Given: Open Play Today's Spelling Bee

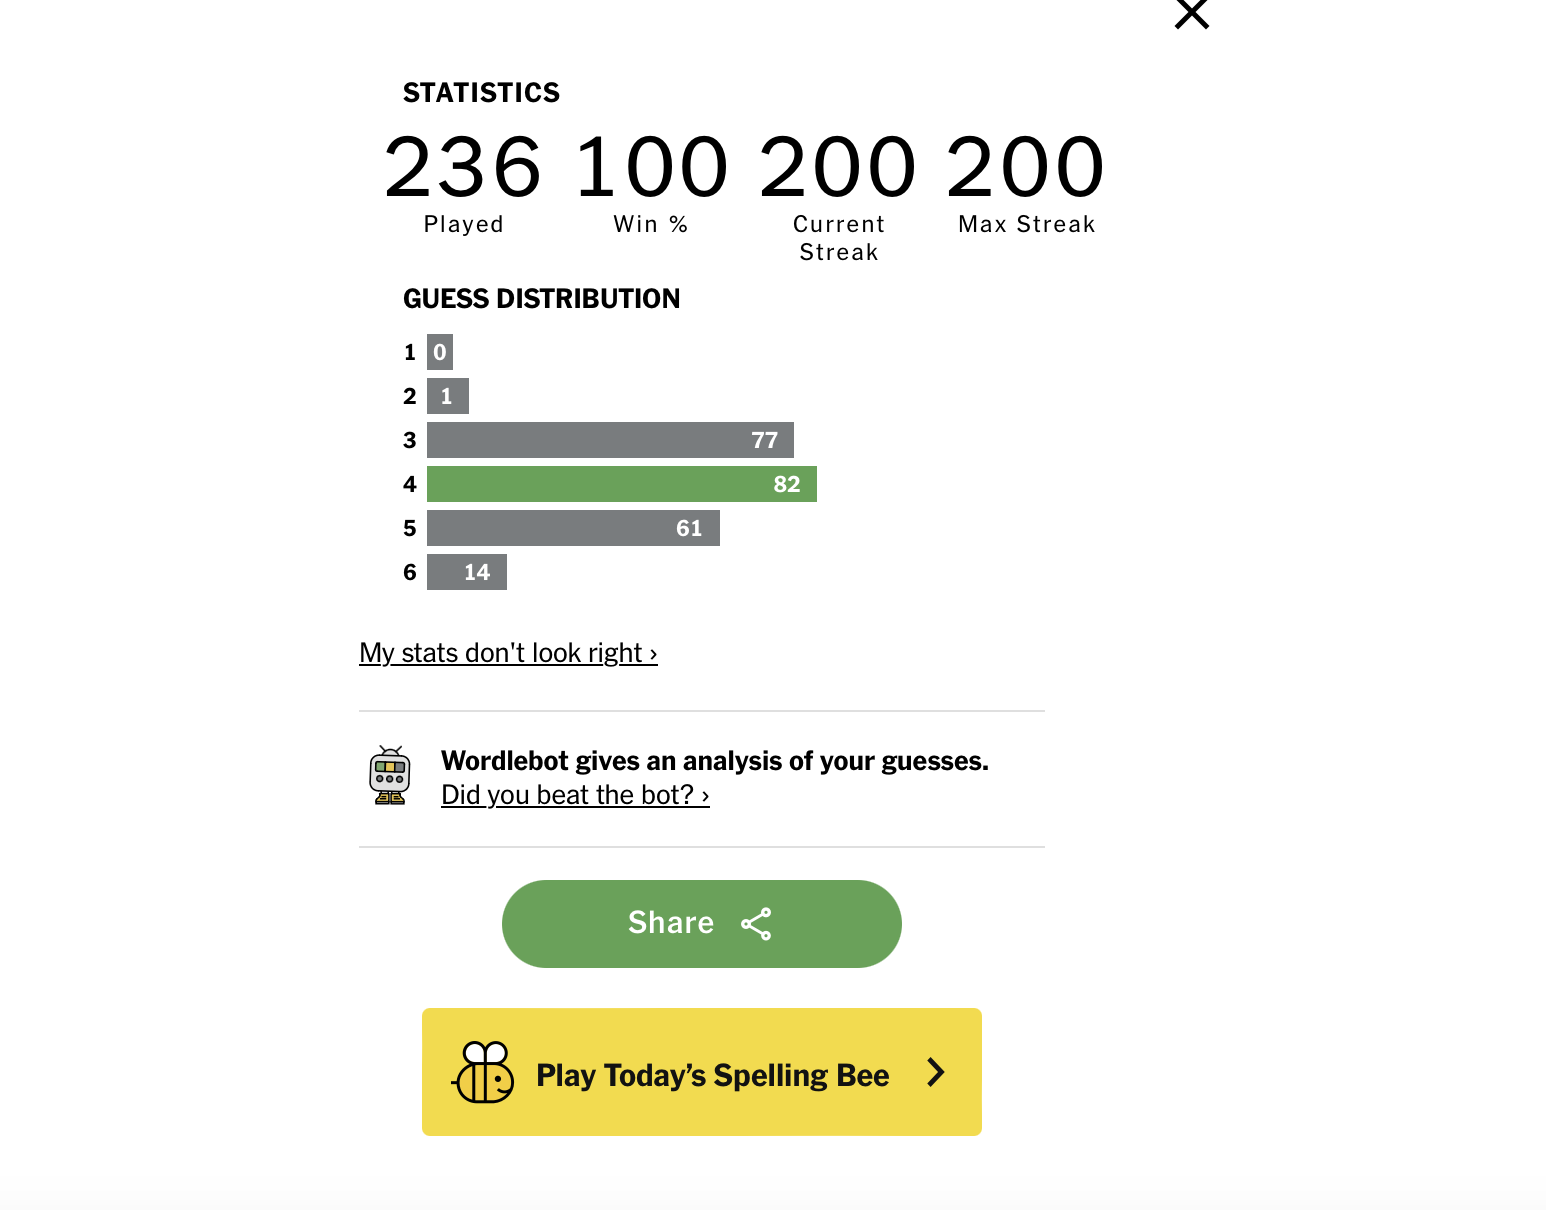Looking at the screenshot, I should [712, 1075].
